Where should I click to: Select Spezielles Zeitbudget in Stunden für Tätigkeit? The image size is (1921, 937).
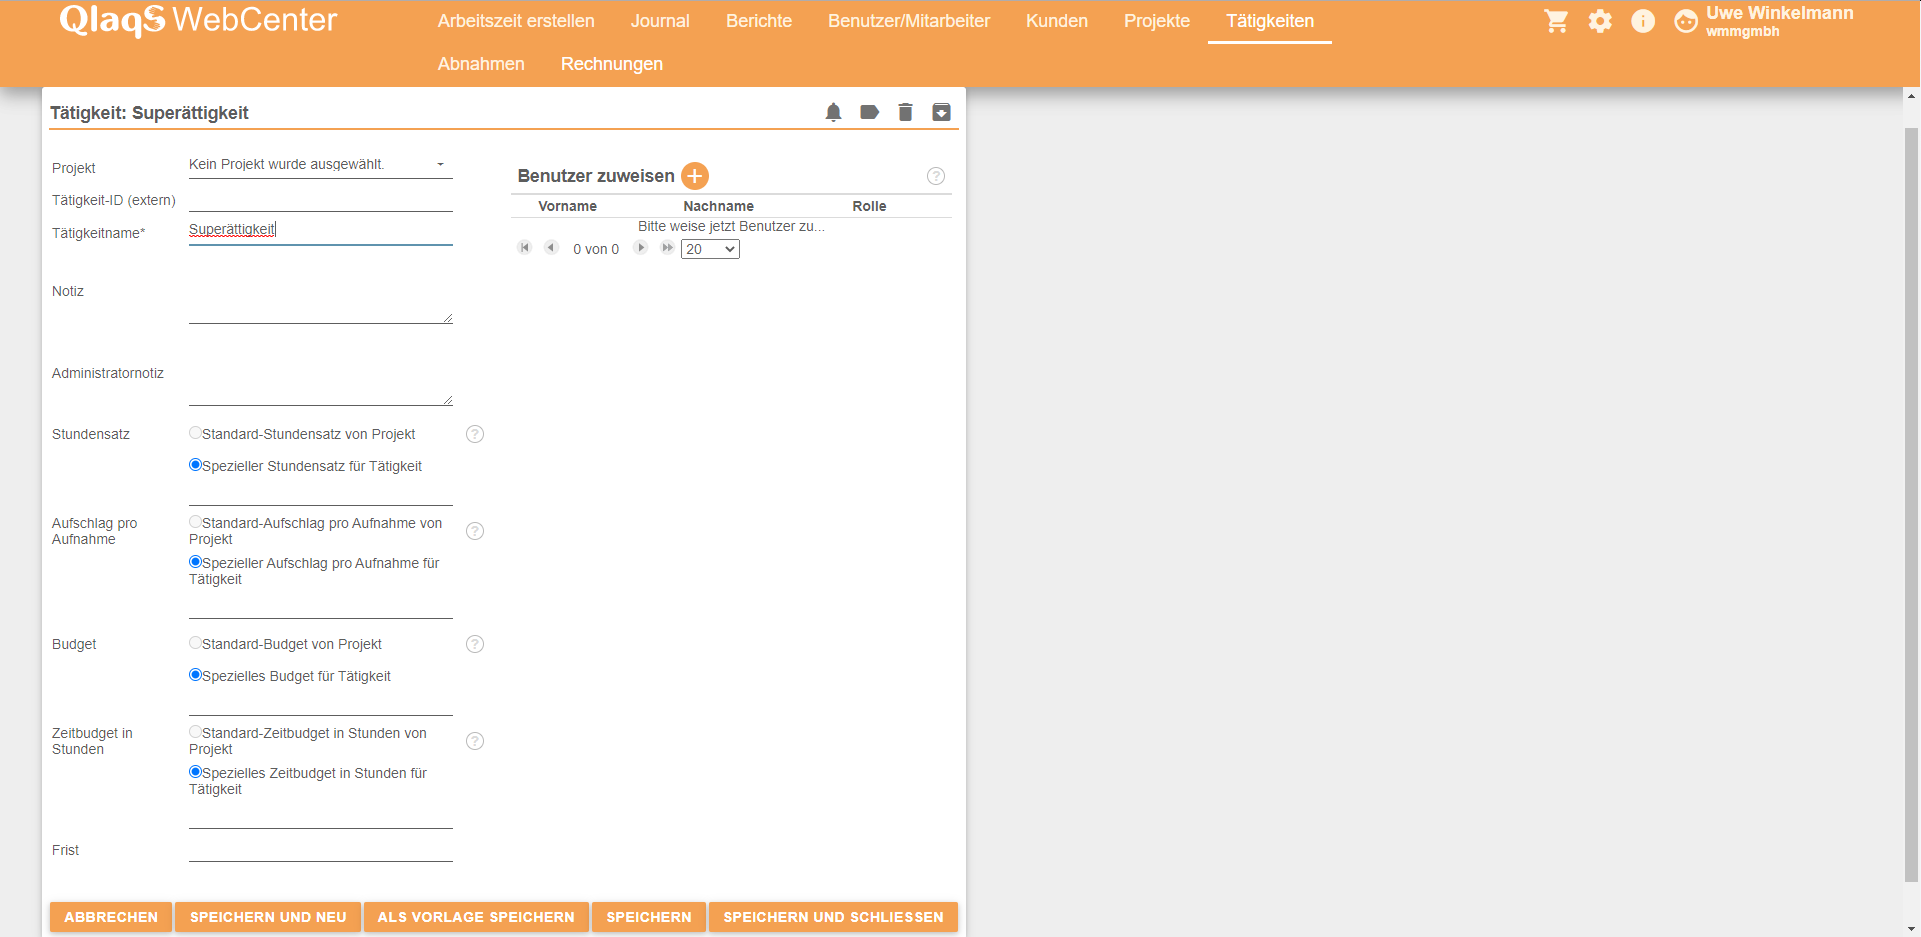195,772
